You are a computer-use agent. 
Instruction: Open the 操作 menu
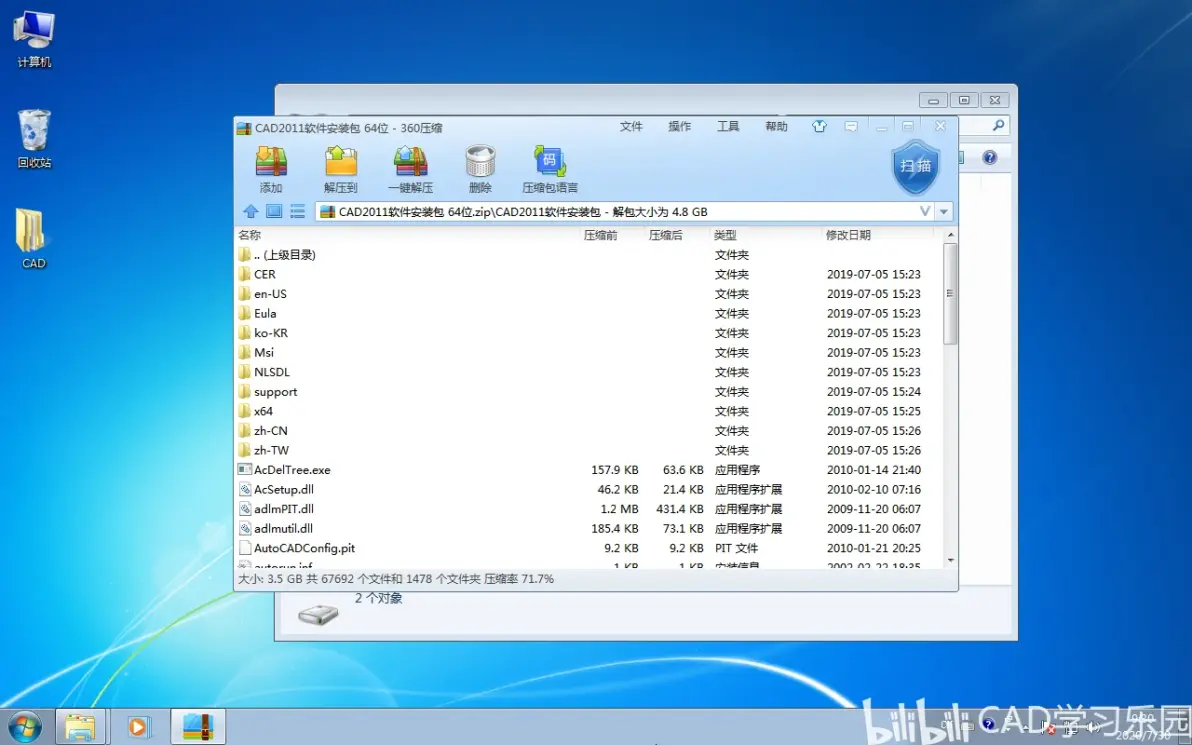click(680, 126)
